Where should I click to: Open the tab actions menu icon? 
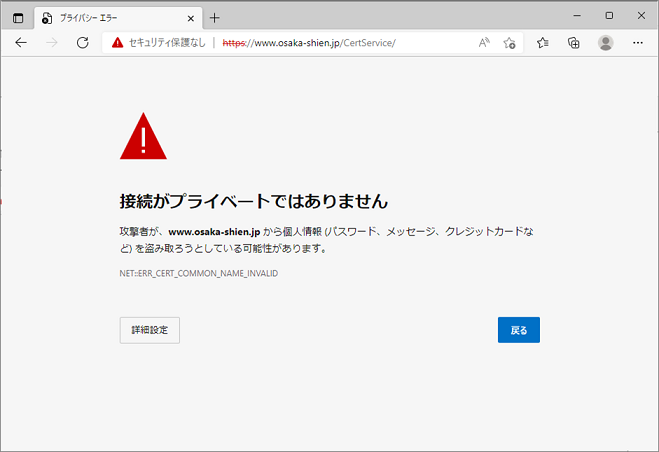click(18, 18)
